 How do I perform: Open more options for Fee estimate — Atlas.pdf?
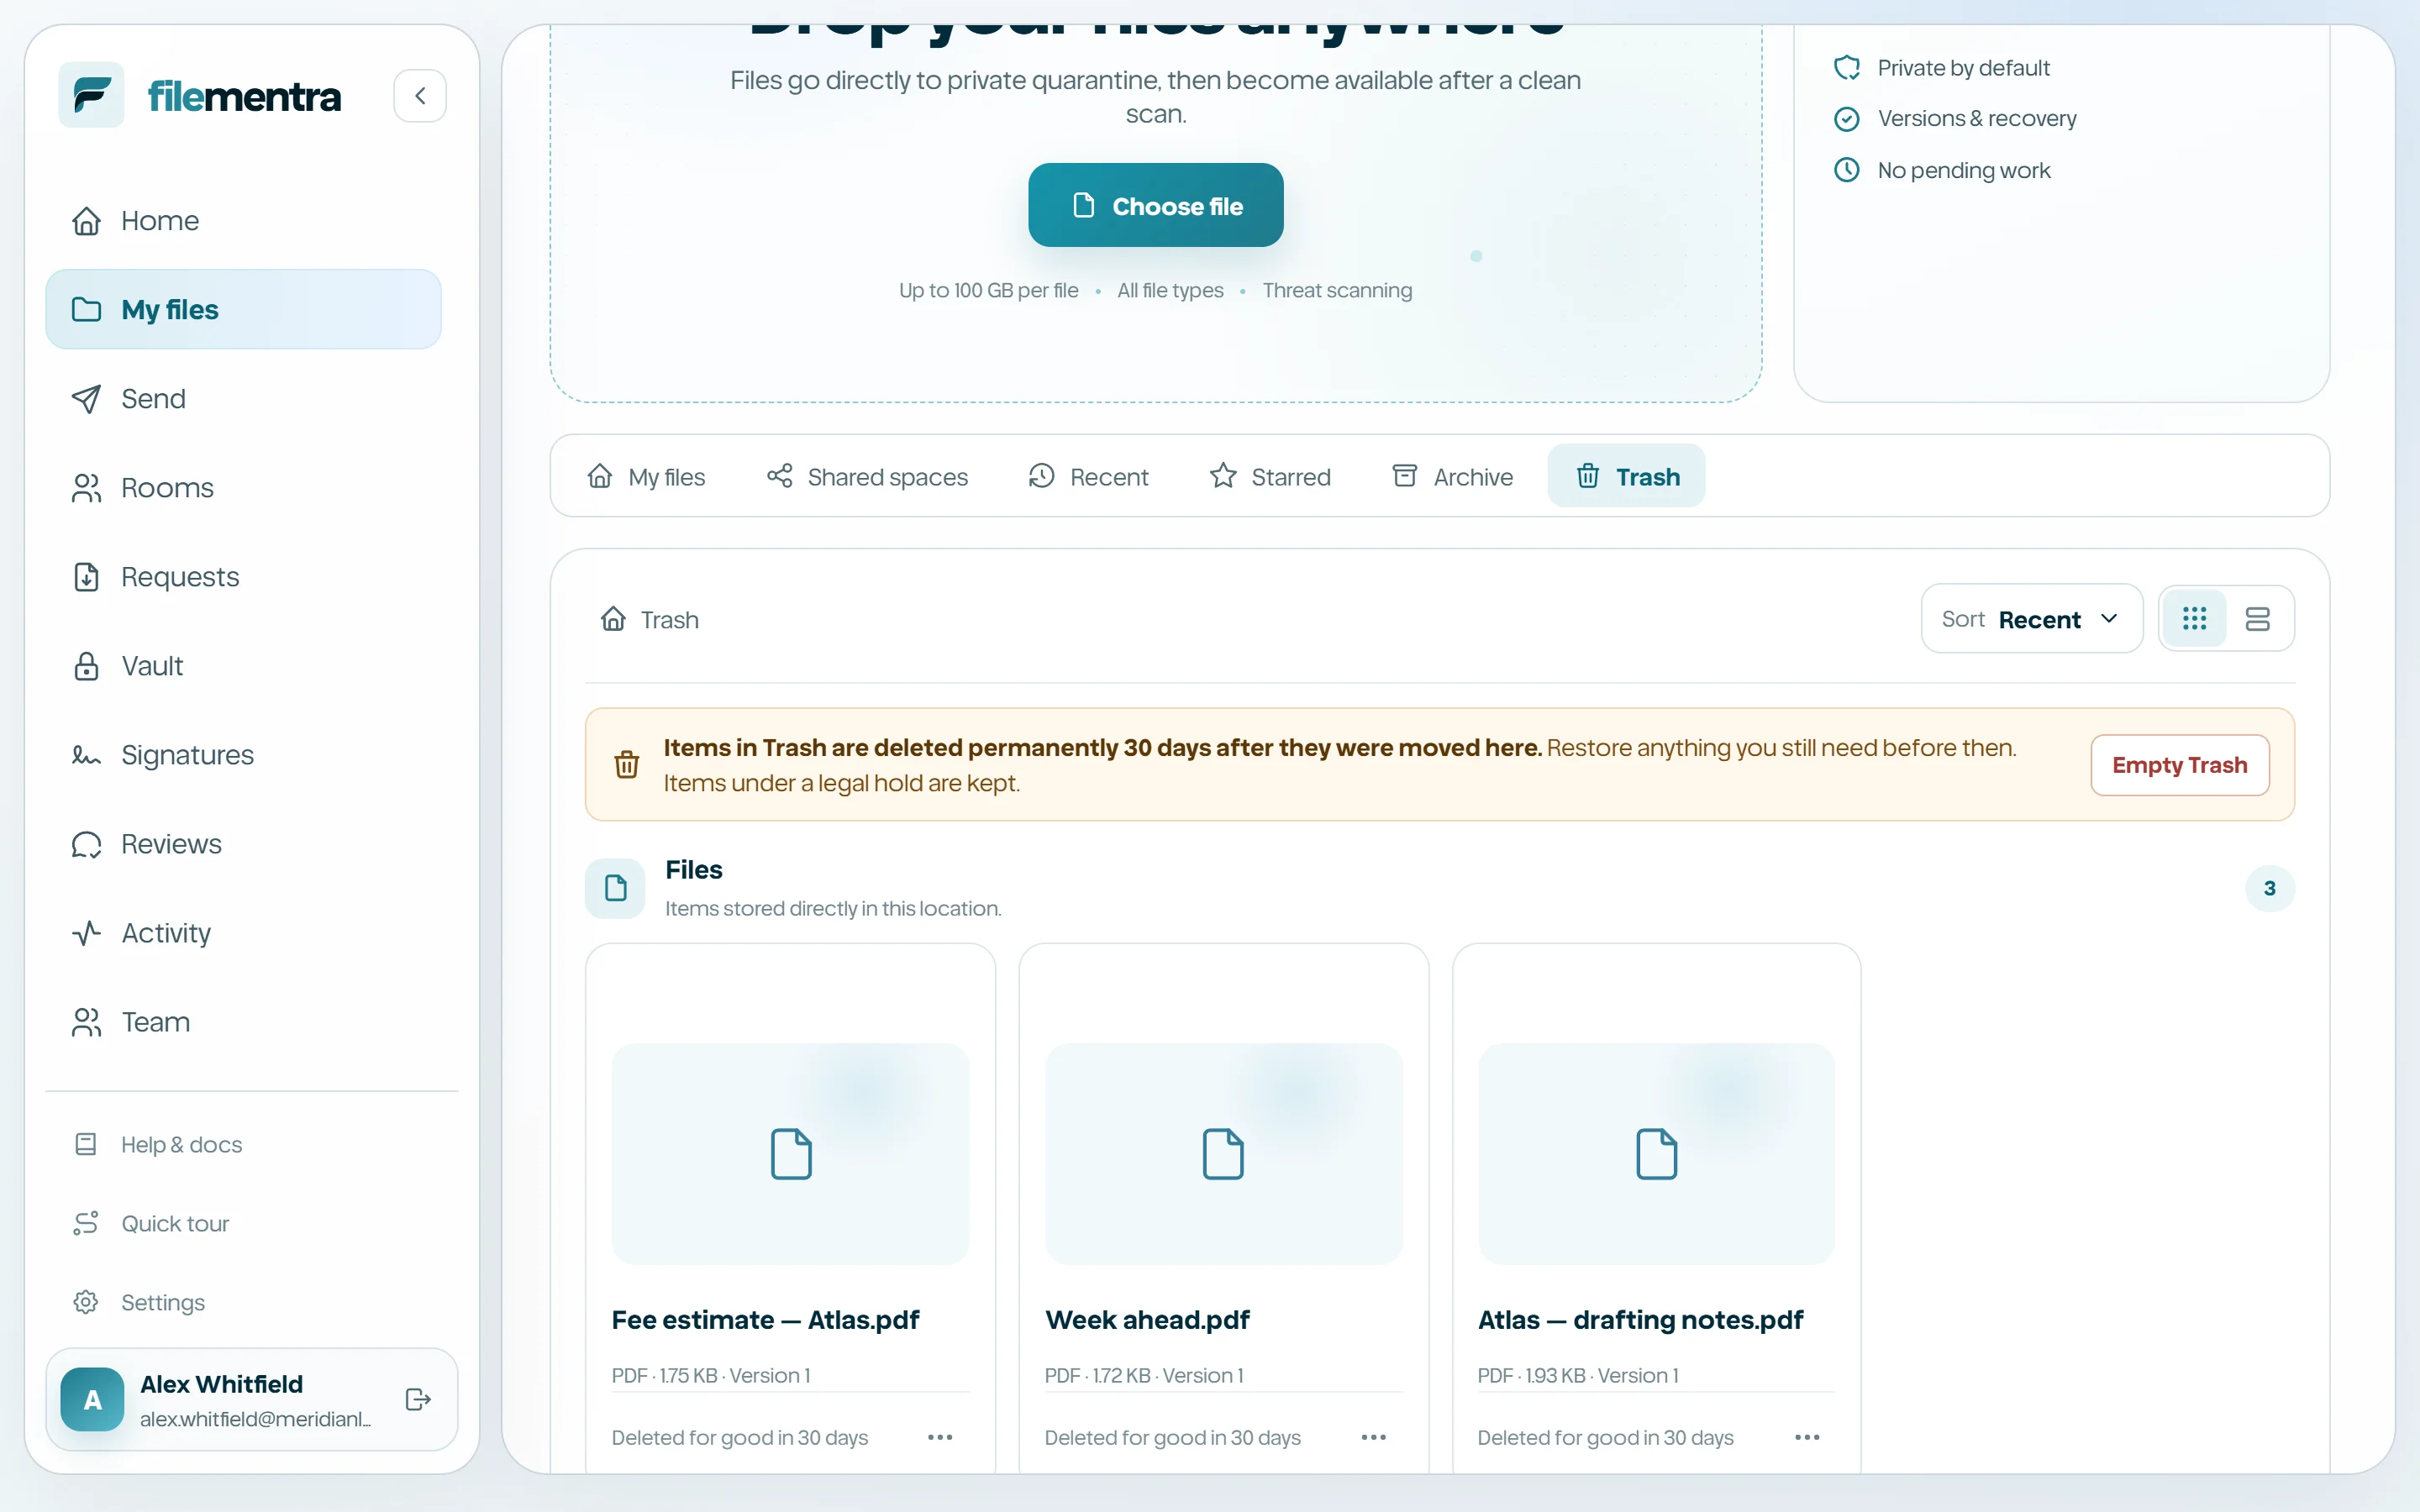pos(940,1437)
